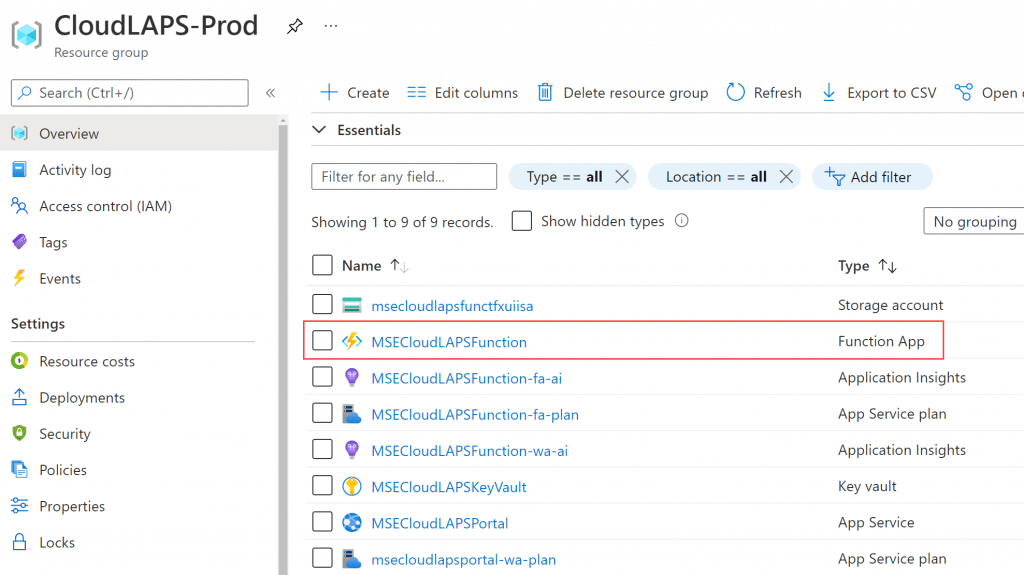
Task: Sort the list by Name column arrows
Action: click(399, 266)
